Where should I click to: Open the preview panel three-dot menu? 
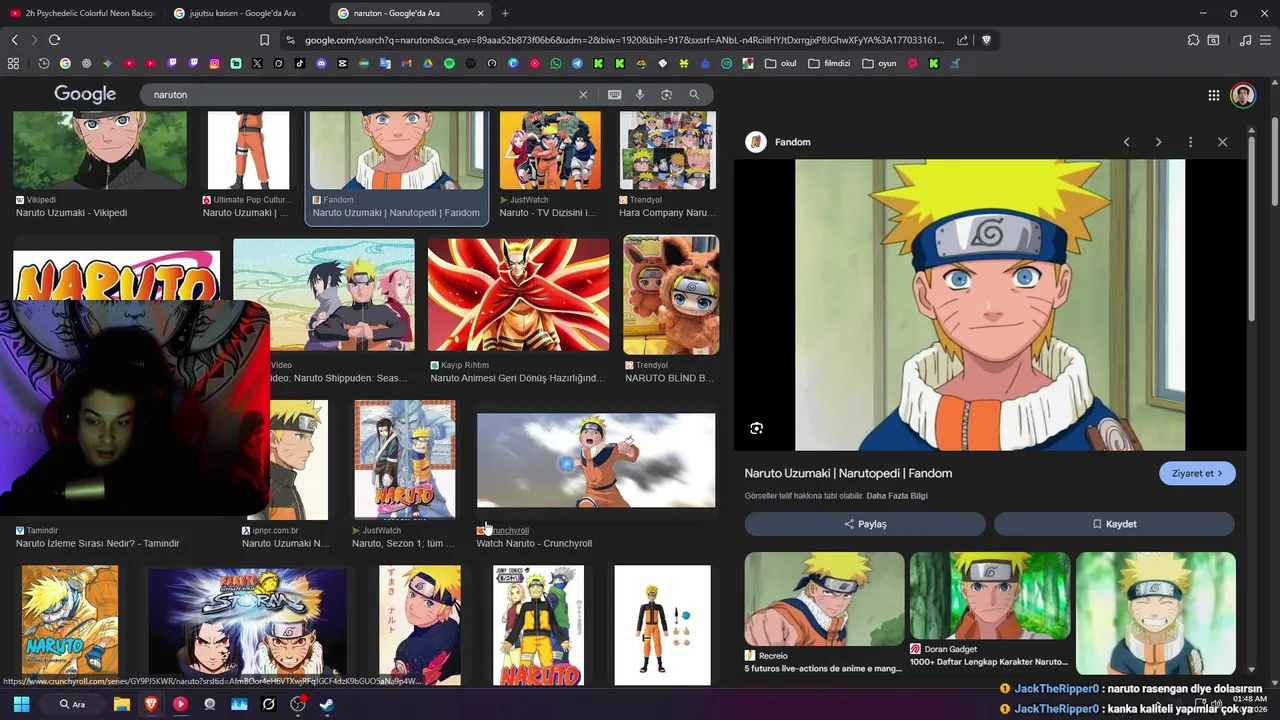tap(1190, 142)
